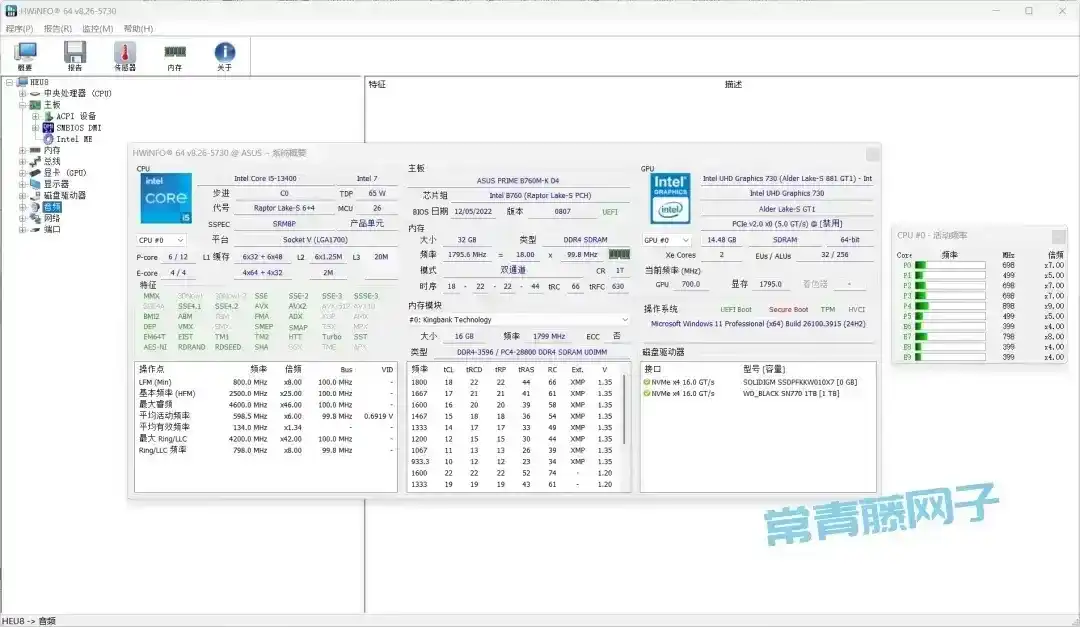
Task: Click the HWiNFO app icon in title bar
Action: coord(11,11)
